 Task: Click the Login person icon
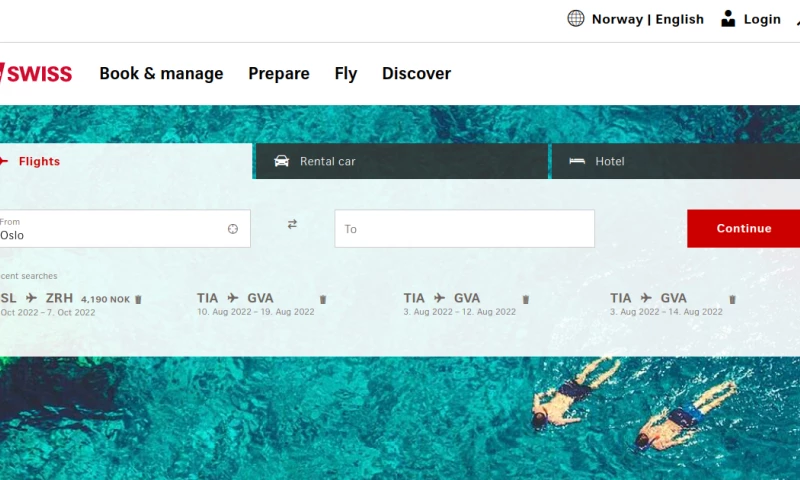coord(728,19)
